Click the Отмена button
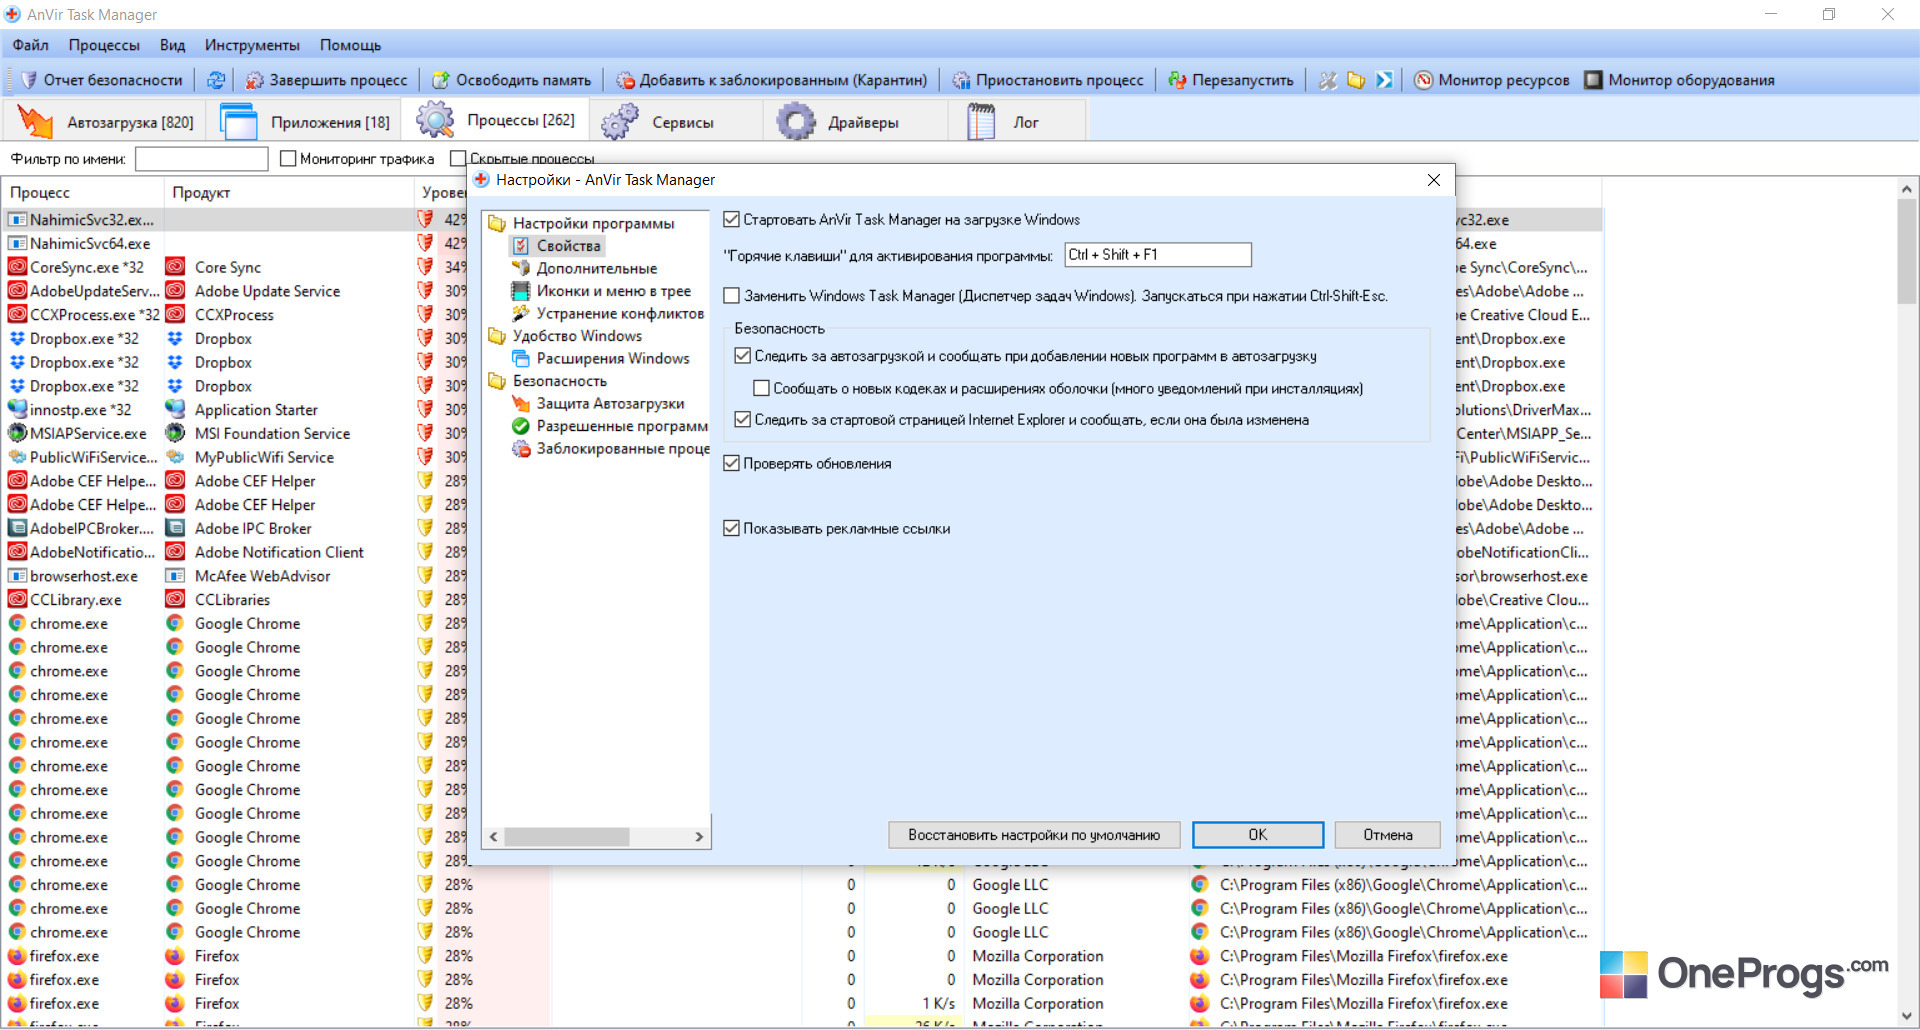 (x=1388, y=835)
